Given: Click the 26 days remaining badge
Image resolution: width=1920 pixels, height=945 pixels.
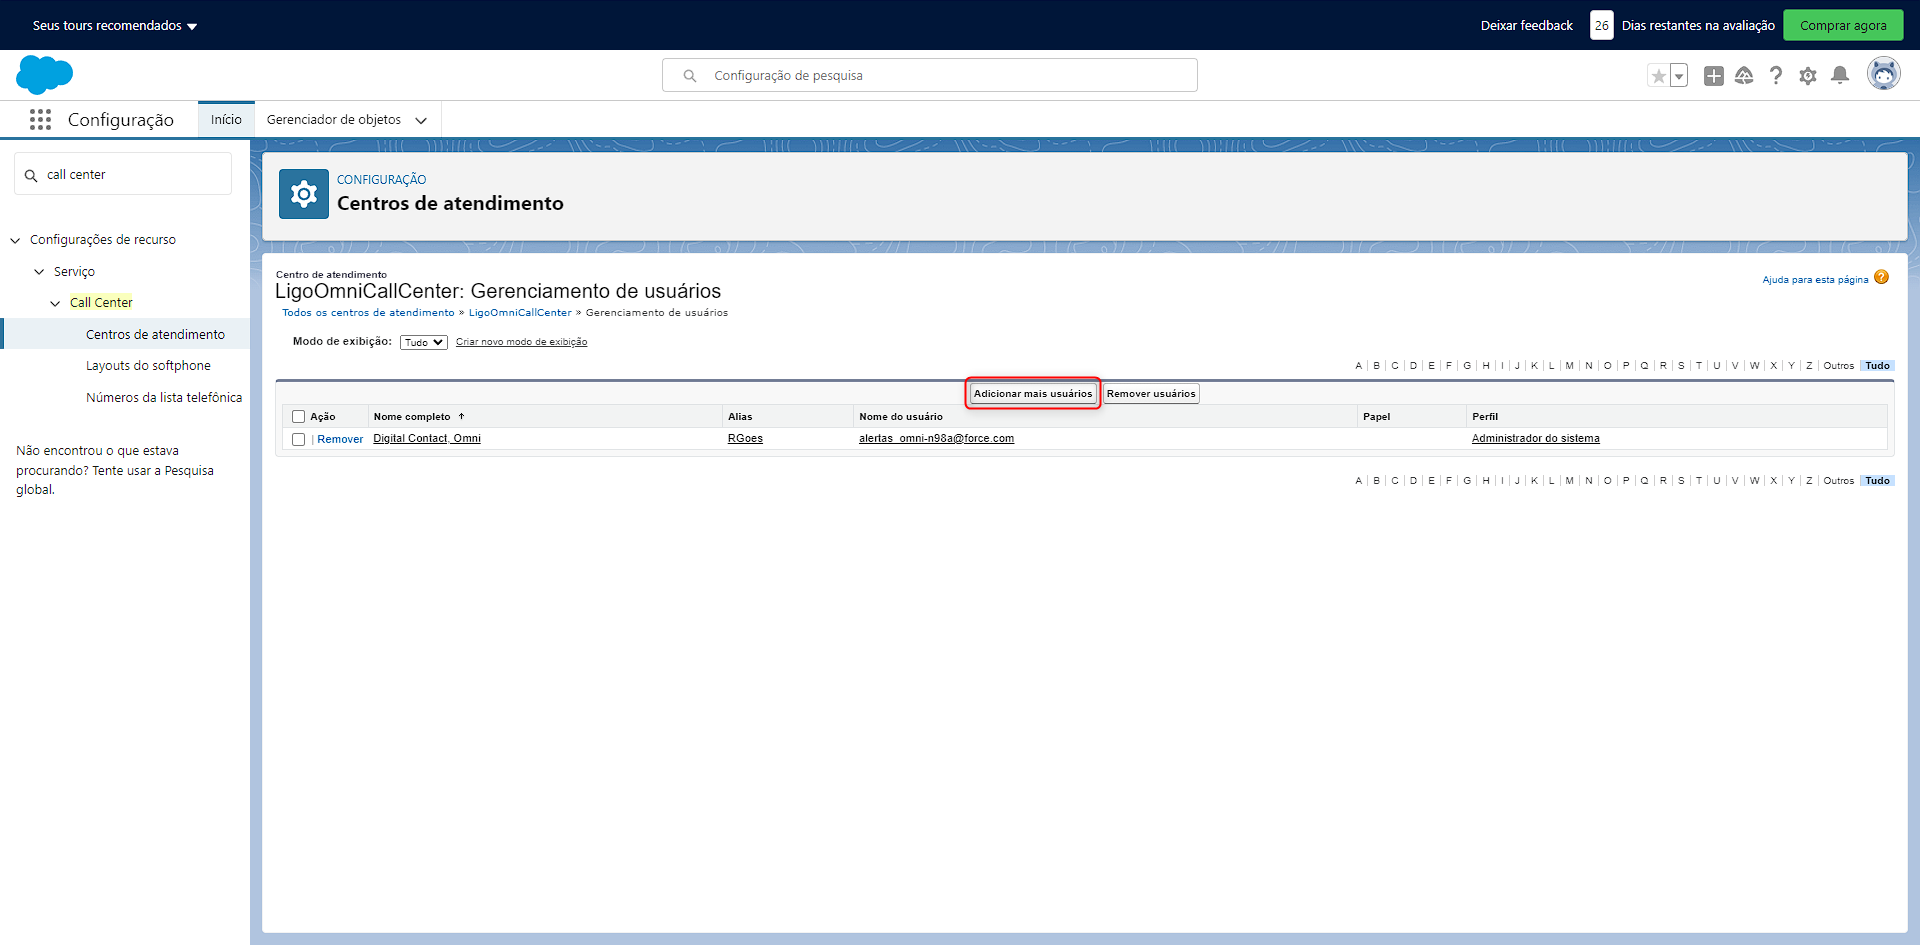Looking at the screenshot, I should point(1602,26).
